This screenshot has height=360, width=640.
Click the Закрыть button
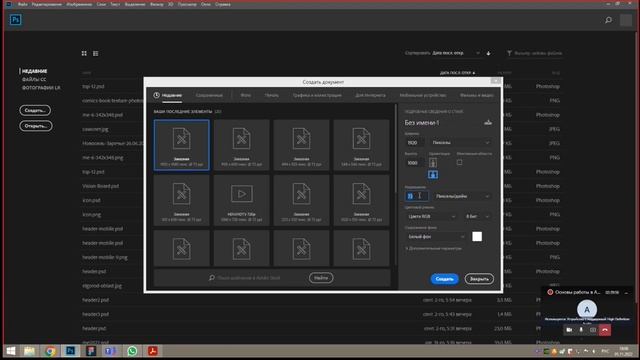pos(479,279)
